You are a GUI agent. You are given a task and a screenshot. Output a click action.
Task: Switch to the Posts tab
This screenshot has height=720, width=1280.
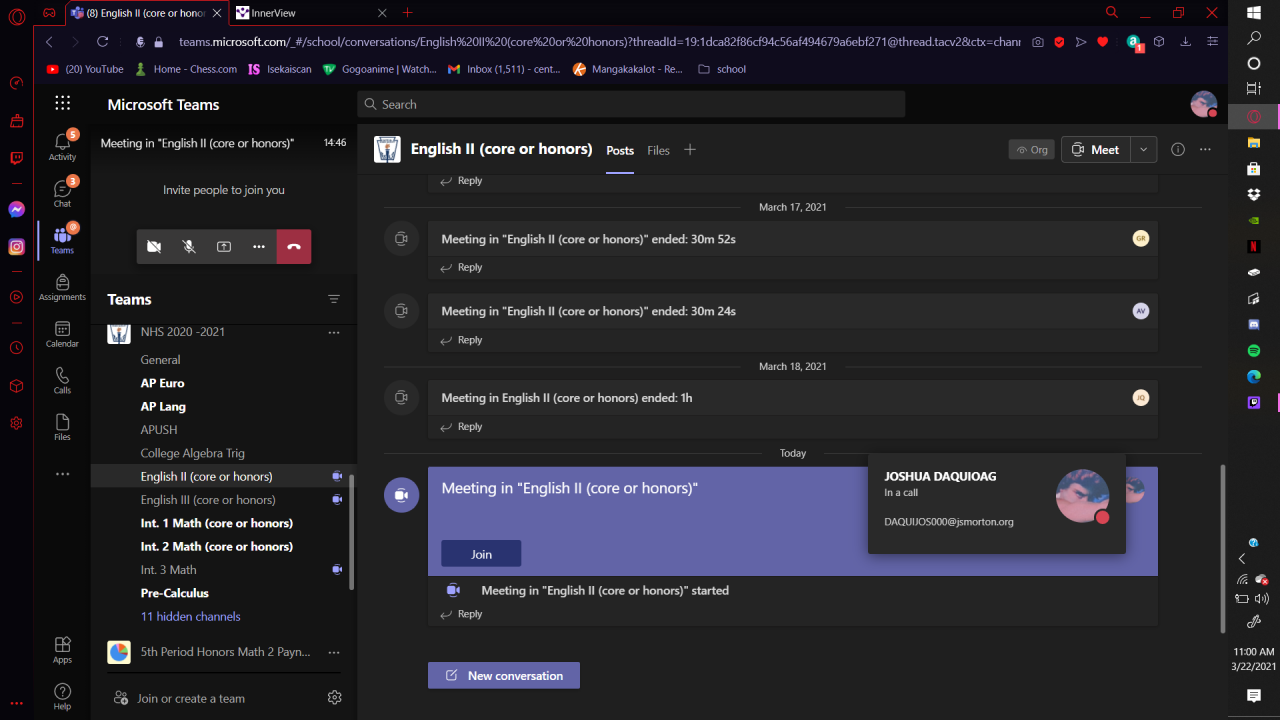[620, 151]
